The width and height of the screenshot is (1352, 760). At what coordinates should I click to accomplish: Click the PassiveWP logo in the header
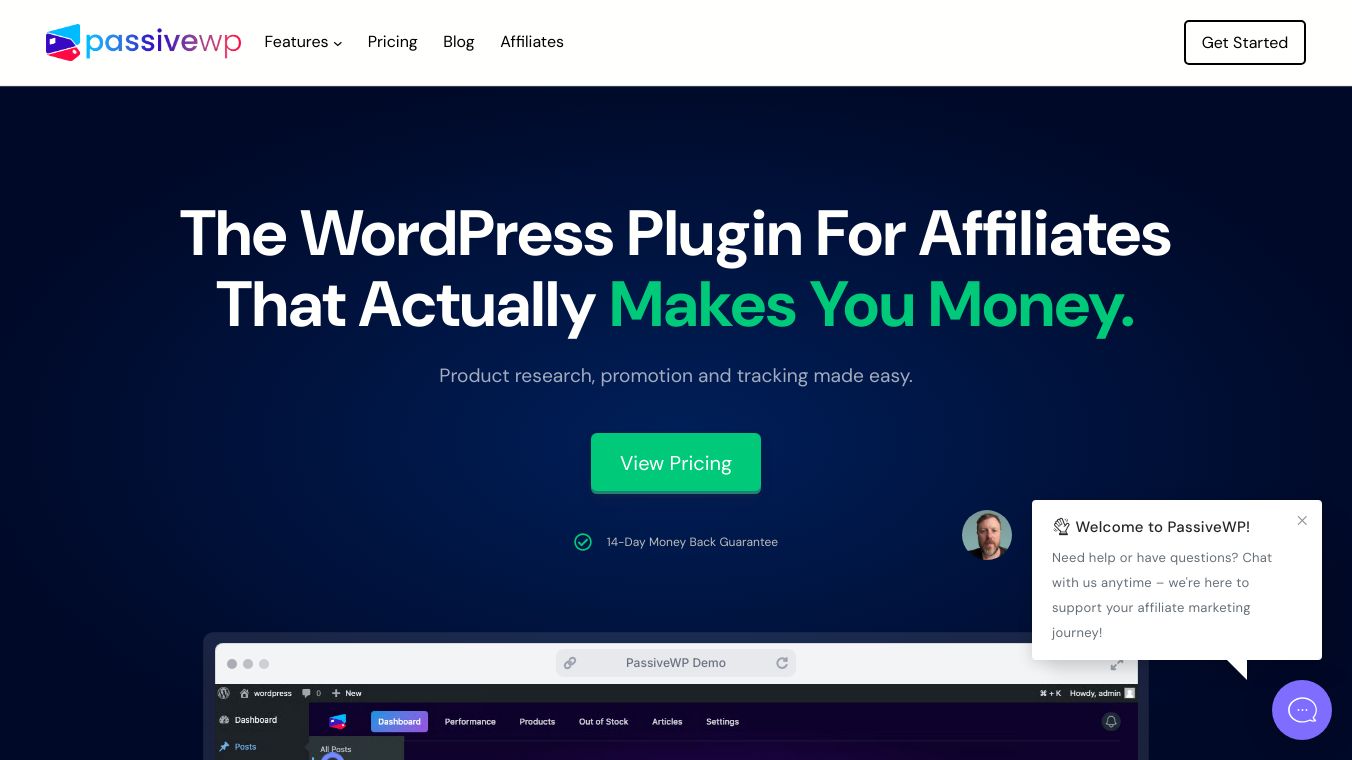[143, 42]
